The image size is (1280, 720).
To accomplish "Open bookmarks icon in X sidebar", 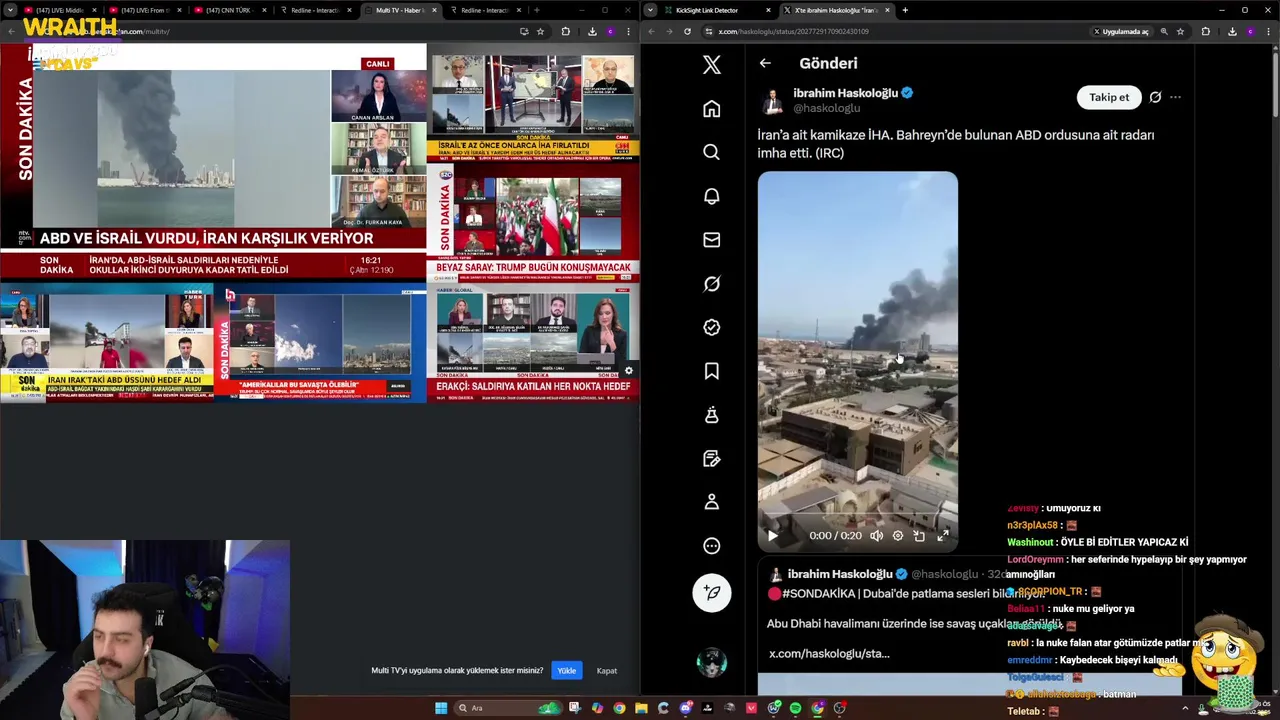I will tap(711, 371).
